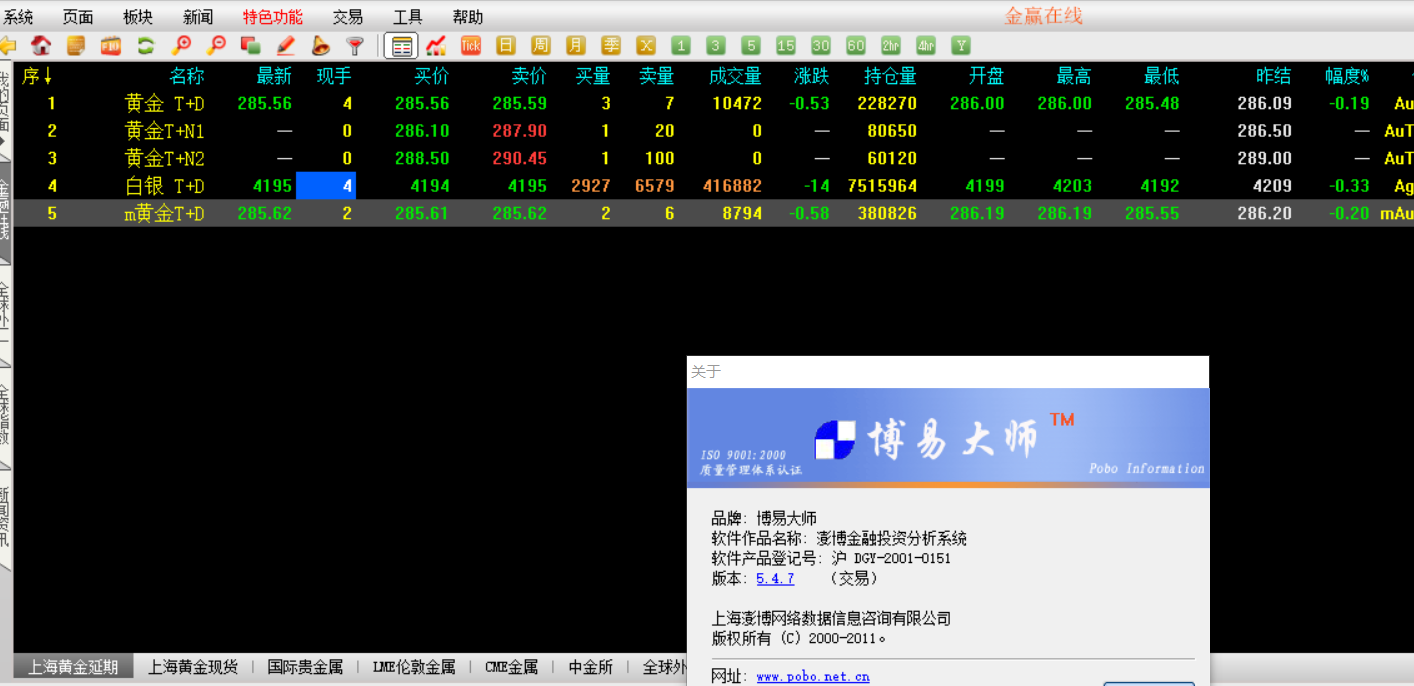The width and height of the screenshot is (1414, 686).
Task: Click the zoom out magnifier icon
Action: tap(216, 45)
